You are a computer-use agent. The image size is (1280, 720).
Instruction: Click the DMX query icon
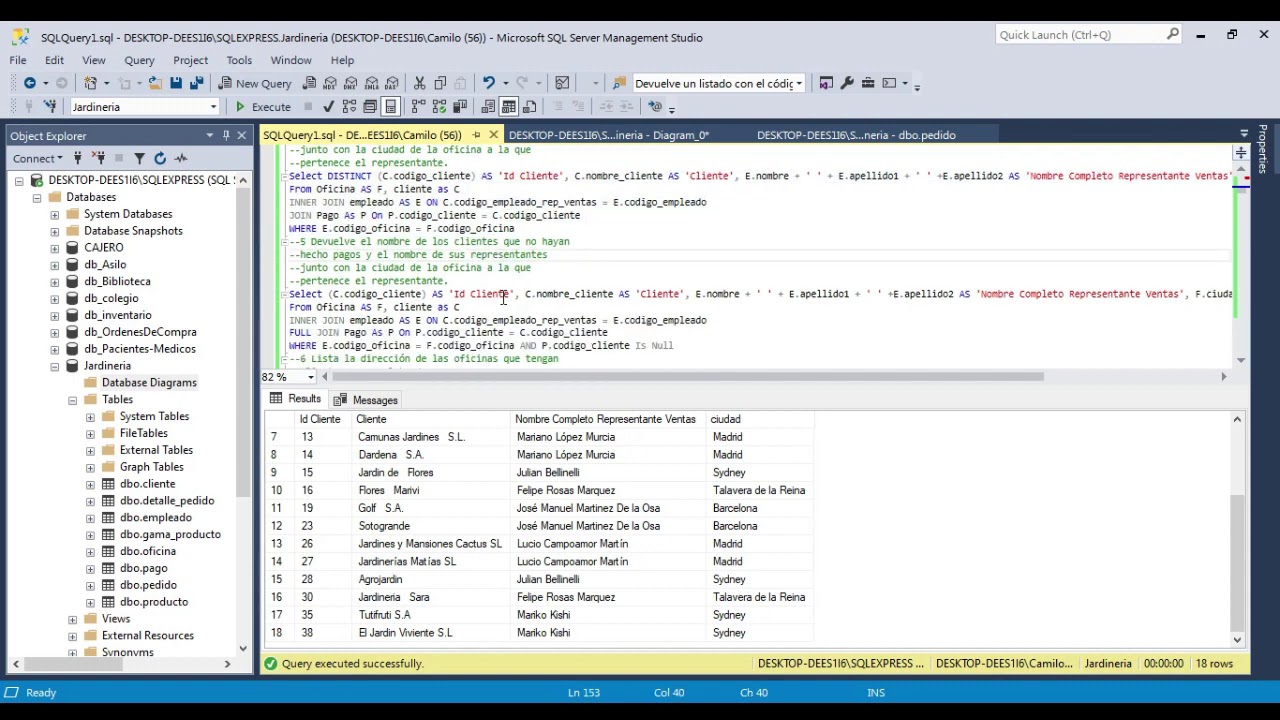point(351,83)
